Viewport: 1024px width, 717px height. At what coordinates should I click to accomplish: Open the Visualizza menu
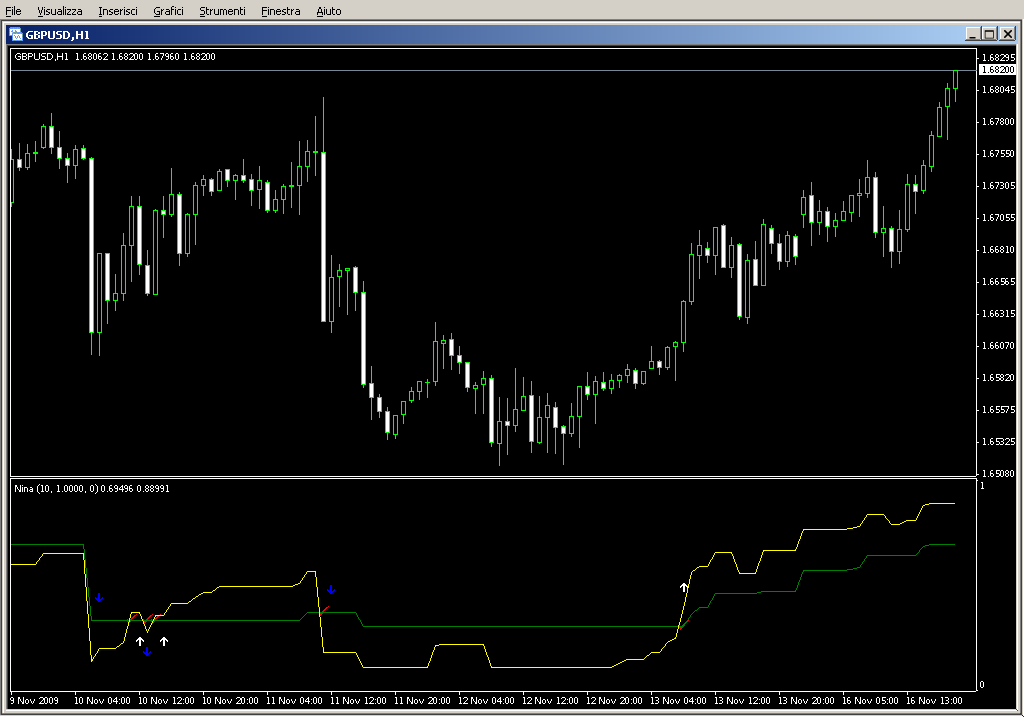point(59,11)
